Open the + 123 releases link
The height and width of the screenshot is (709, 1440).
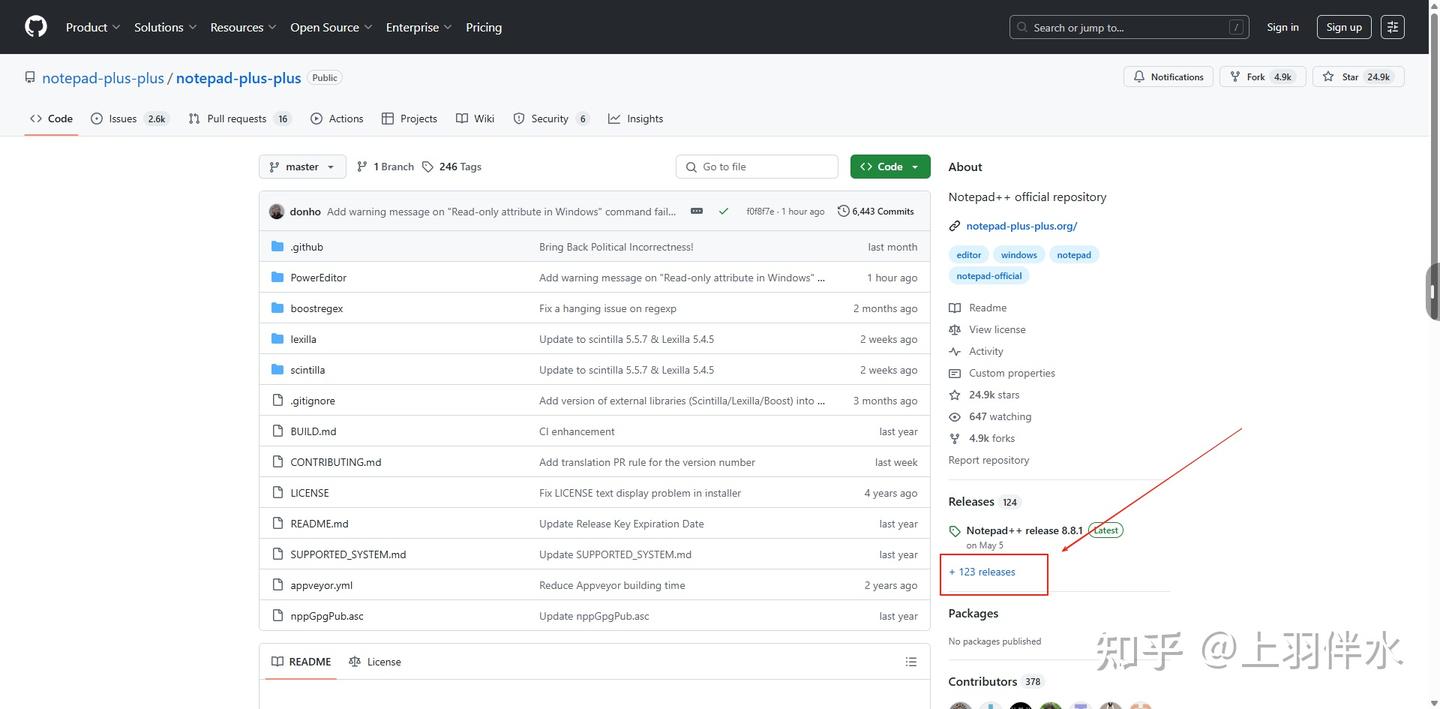click(982, 572)
